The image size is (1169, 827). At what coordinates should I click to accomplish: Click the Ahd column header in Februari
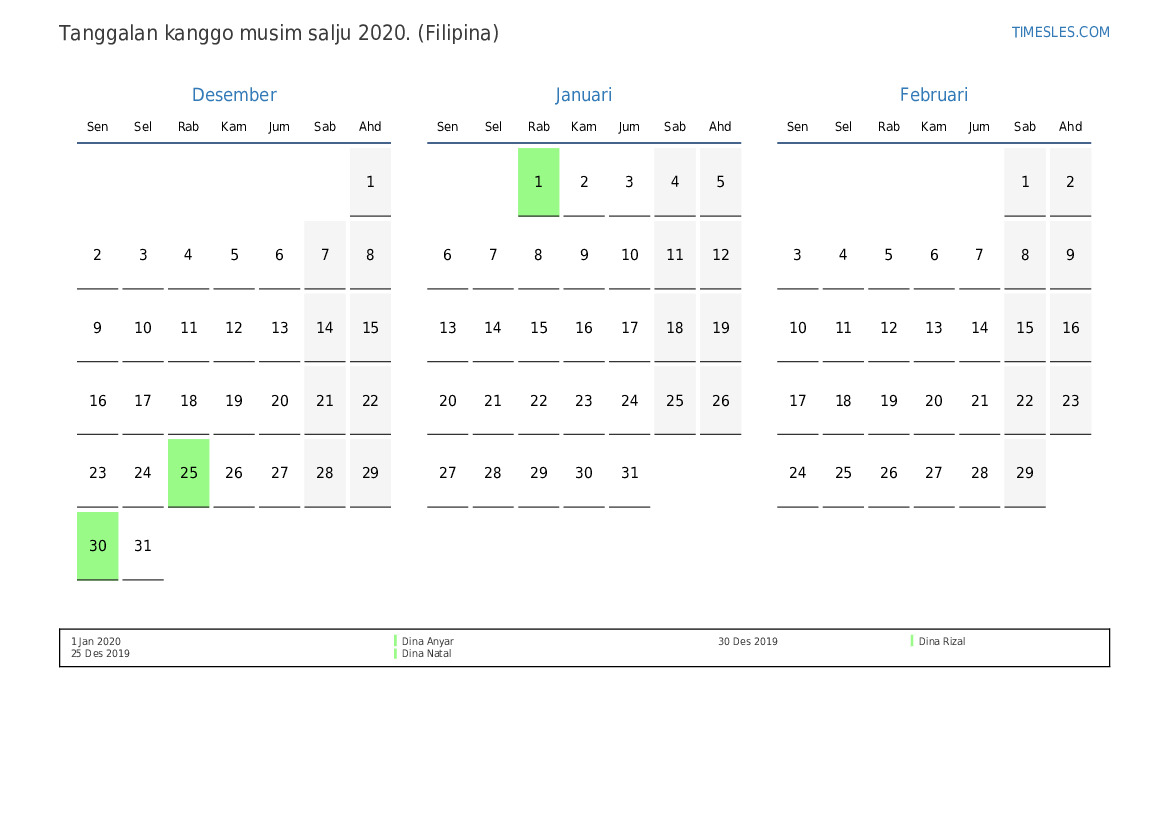click(1070, 127)
